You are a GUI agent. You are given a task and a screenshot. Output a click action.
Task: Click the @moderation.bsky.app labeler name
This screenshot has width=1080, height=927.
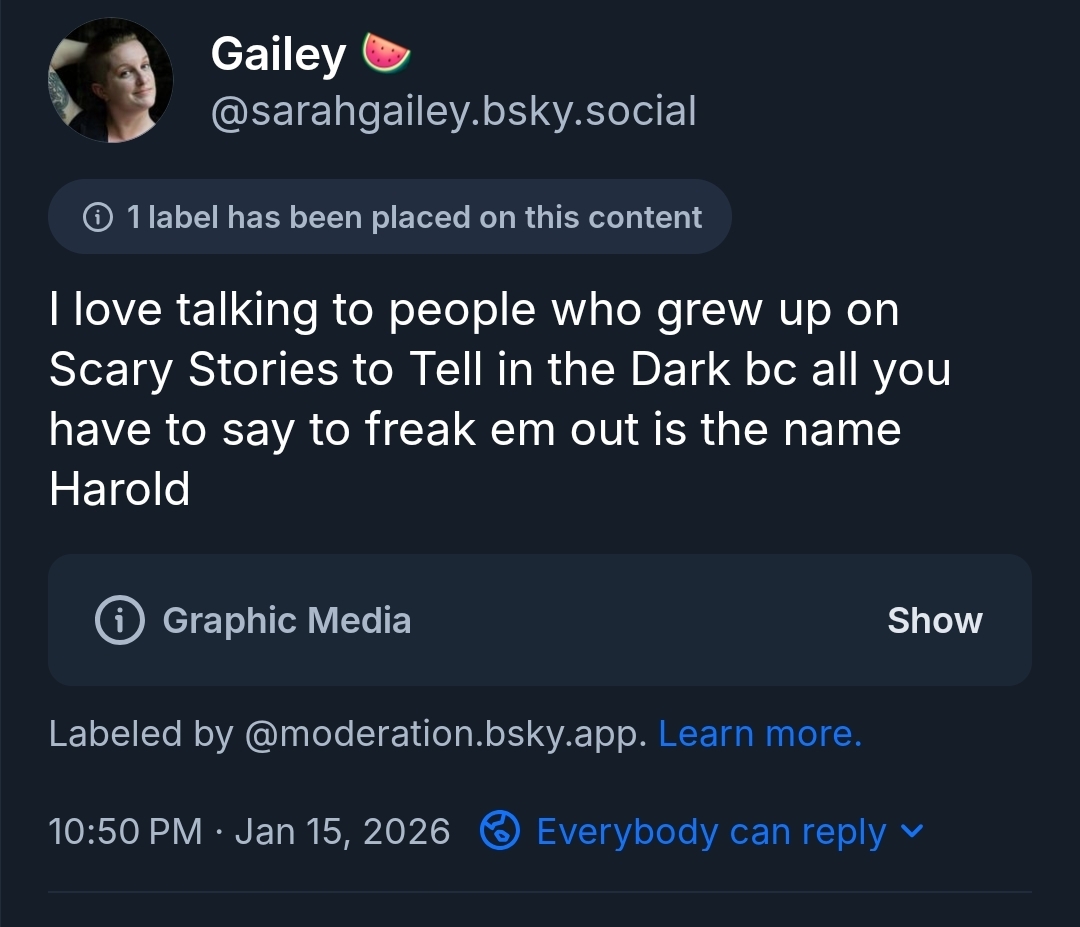point(445,734)
